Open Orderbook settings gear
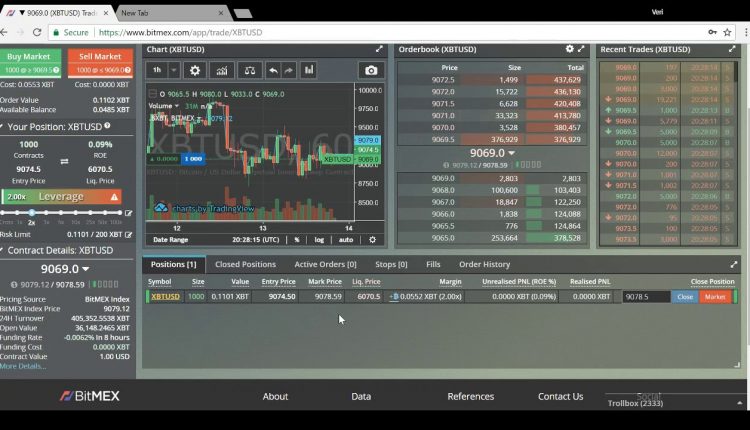Viewport: 750px width, 430px height. (569, 49)
